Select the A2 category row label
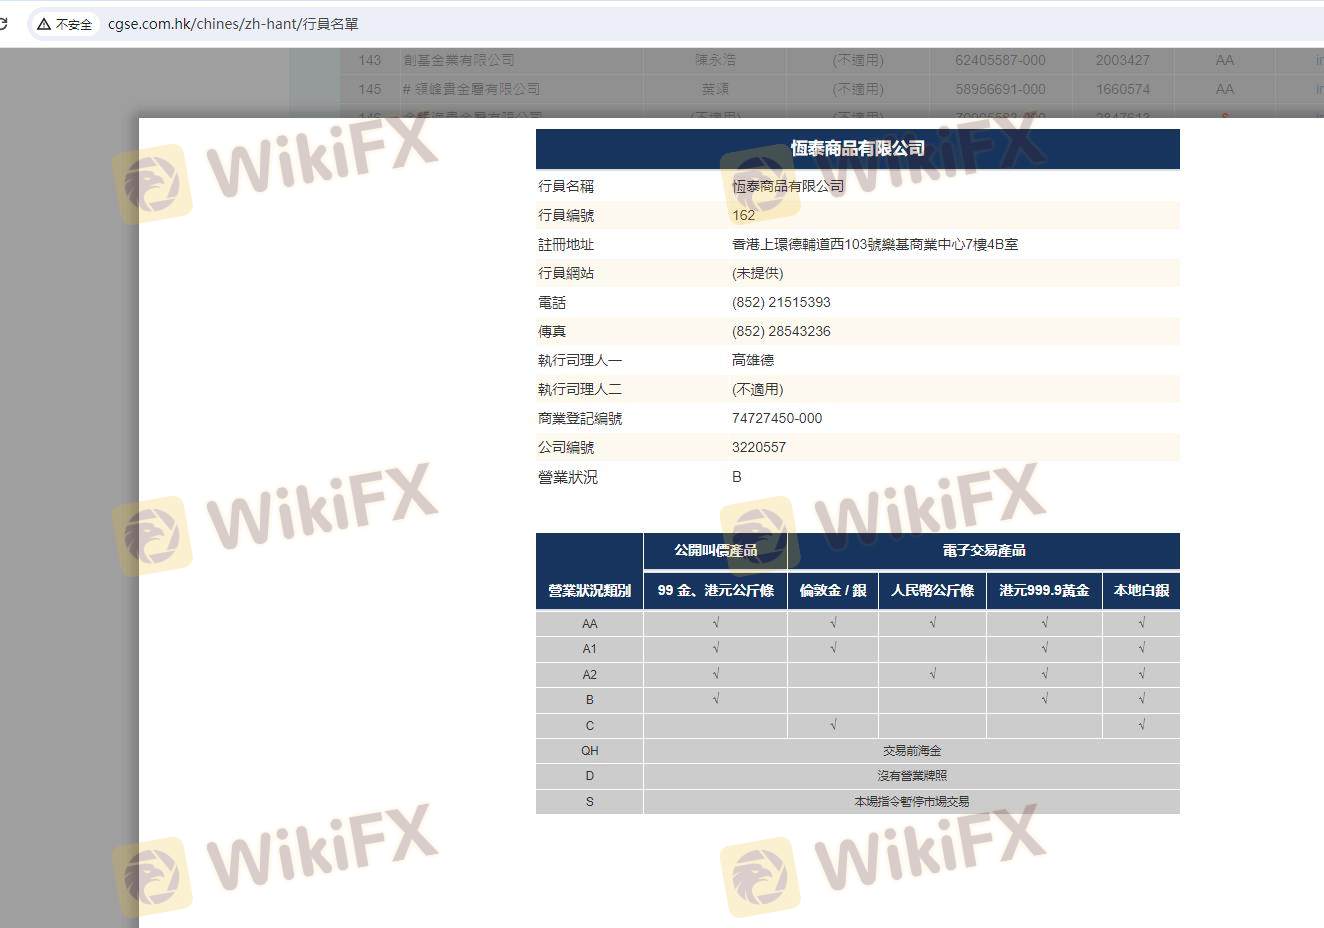The height and width of the screenshot is (928, 1324). (x=590, y=675)
